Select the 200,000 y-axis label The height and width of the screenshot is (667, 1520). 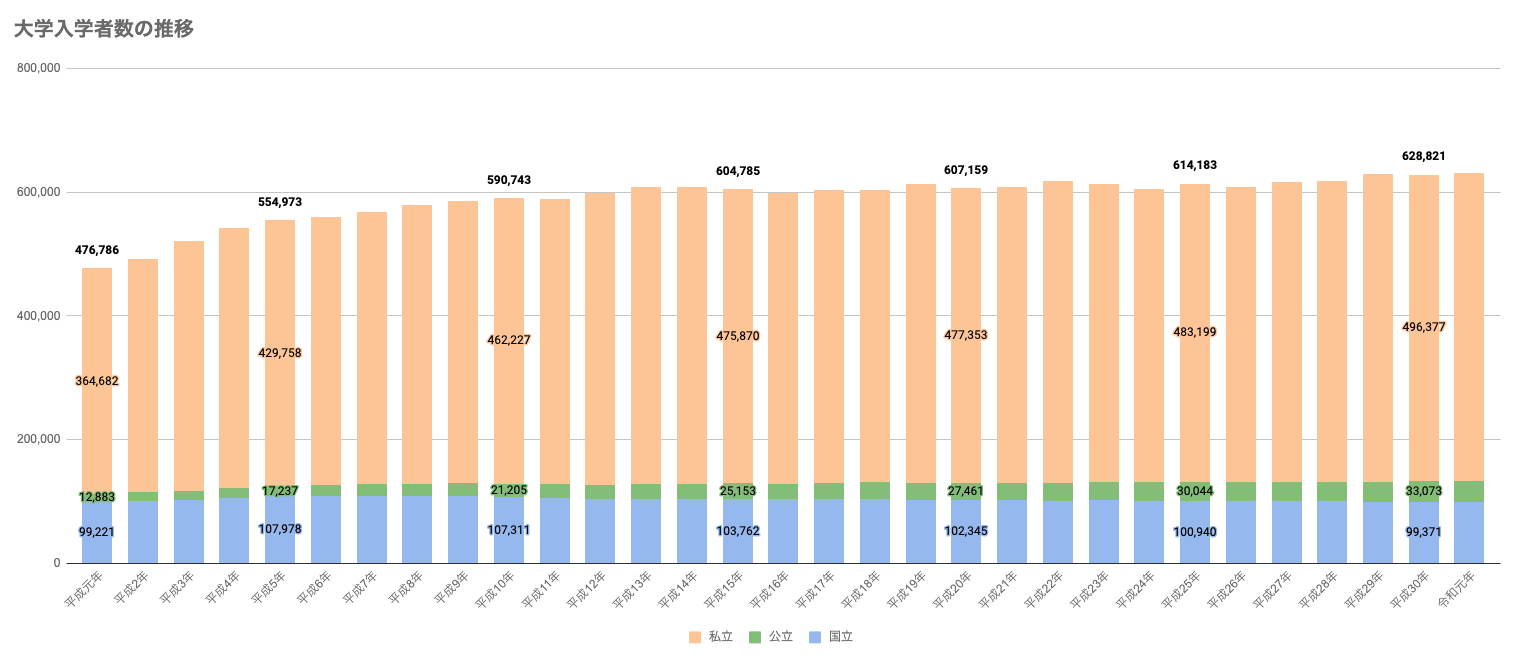[x=40, y=440]
